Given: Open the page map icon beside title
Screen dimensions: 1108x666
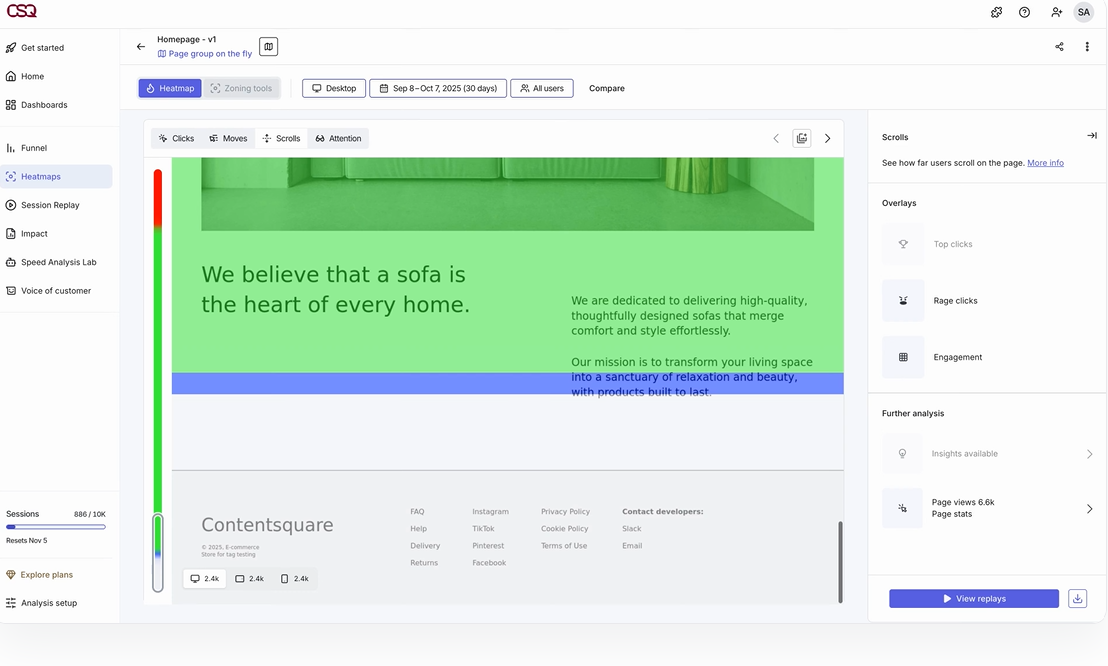Looking at the screenshot, I should click(268, 47).
